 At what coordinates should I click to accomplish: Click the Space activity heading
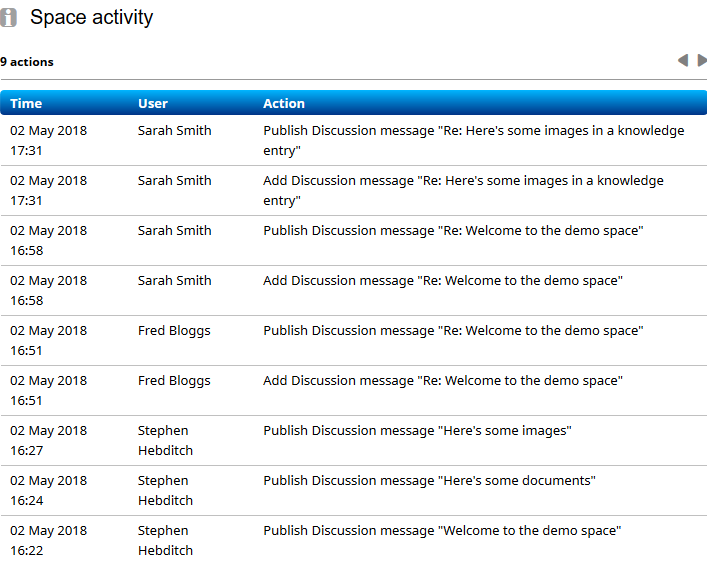coord(92,18)
